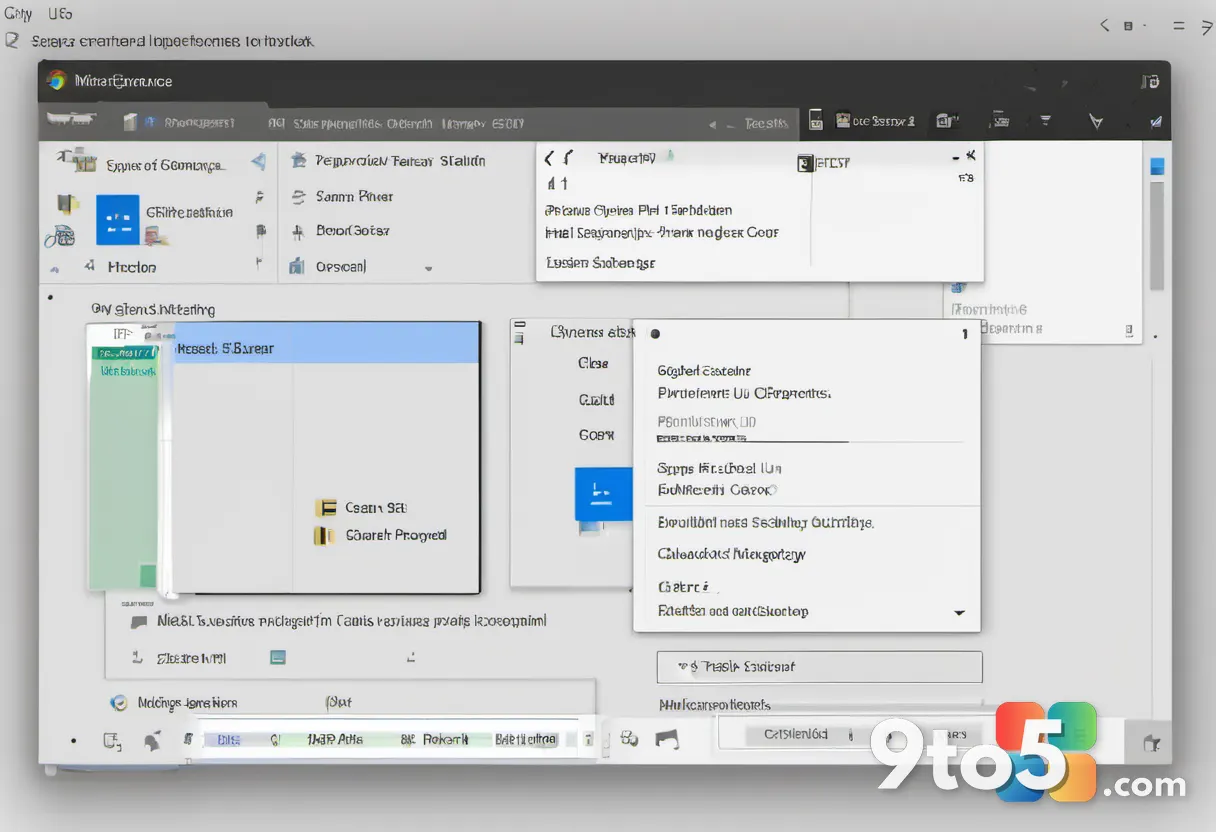Click the phone icon in the dark toolbar
The width and height of the screenshot is (1216, 832).
[816, 121]
